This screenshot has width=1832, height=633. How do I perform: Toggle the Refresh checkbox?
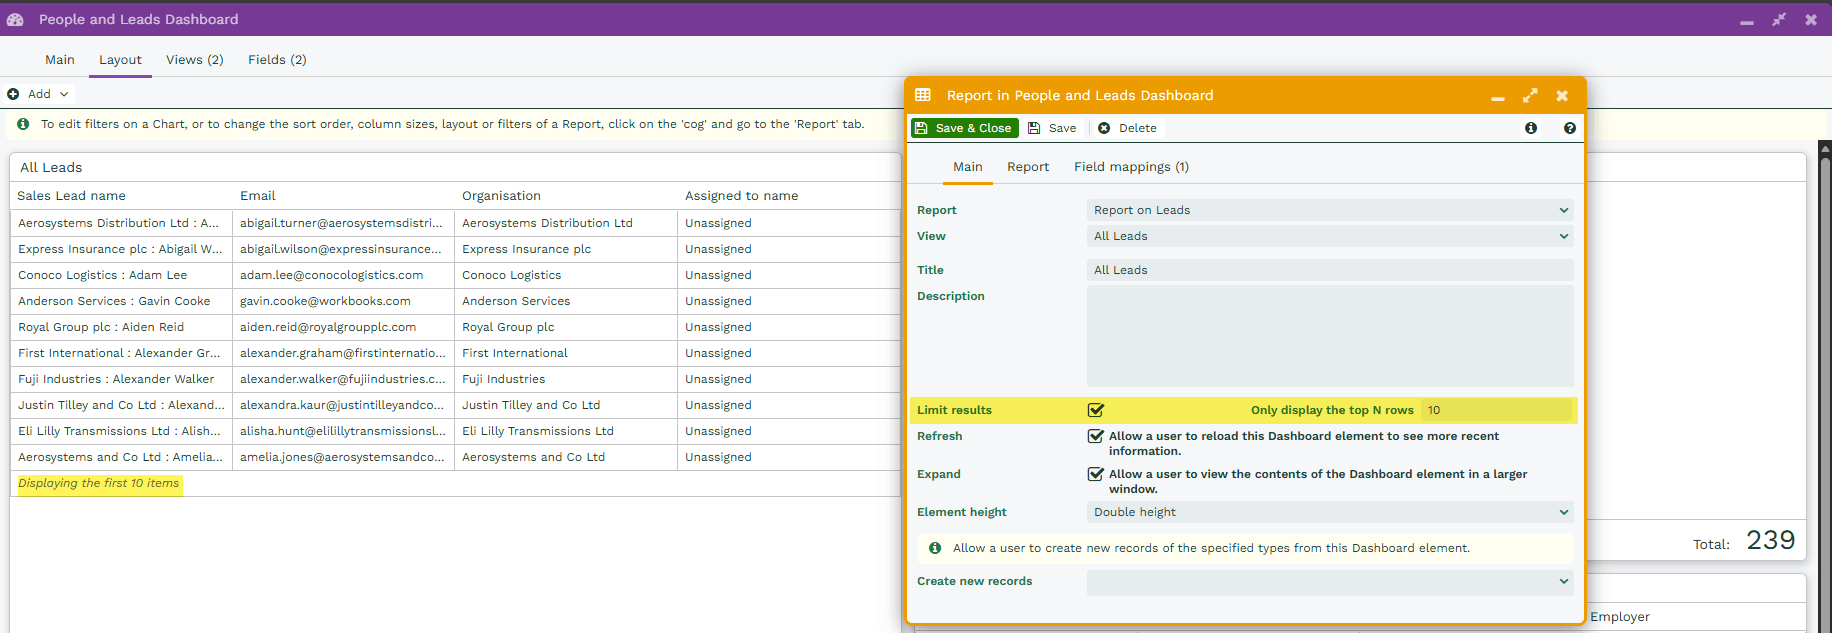(1096, 436)
